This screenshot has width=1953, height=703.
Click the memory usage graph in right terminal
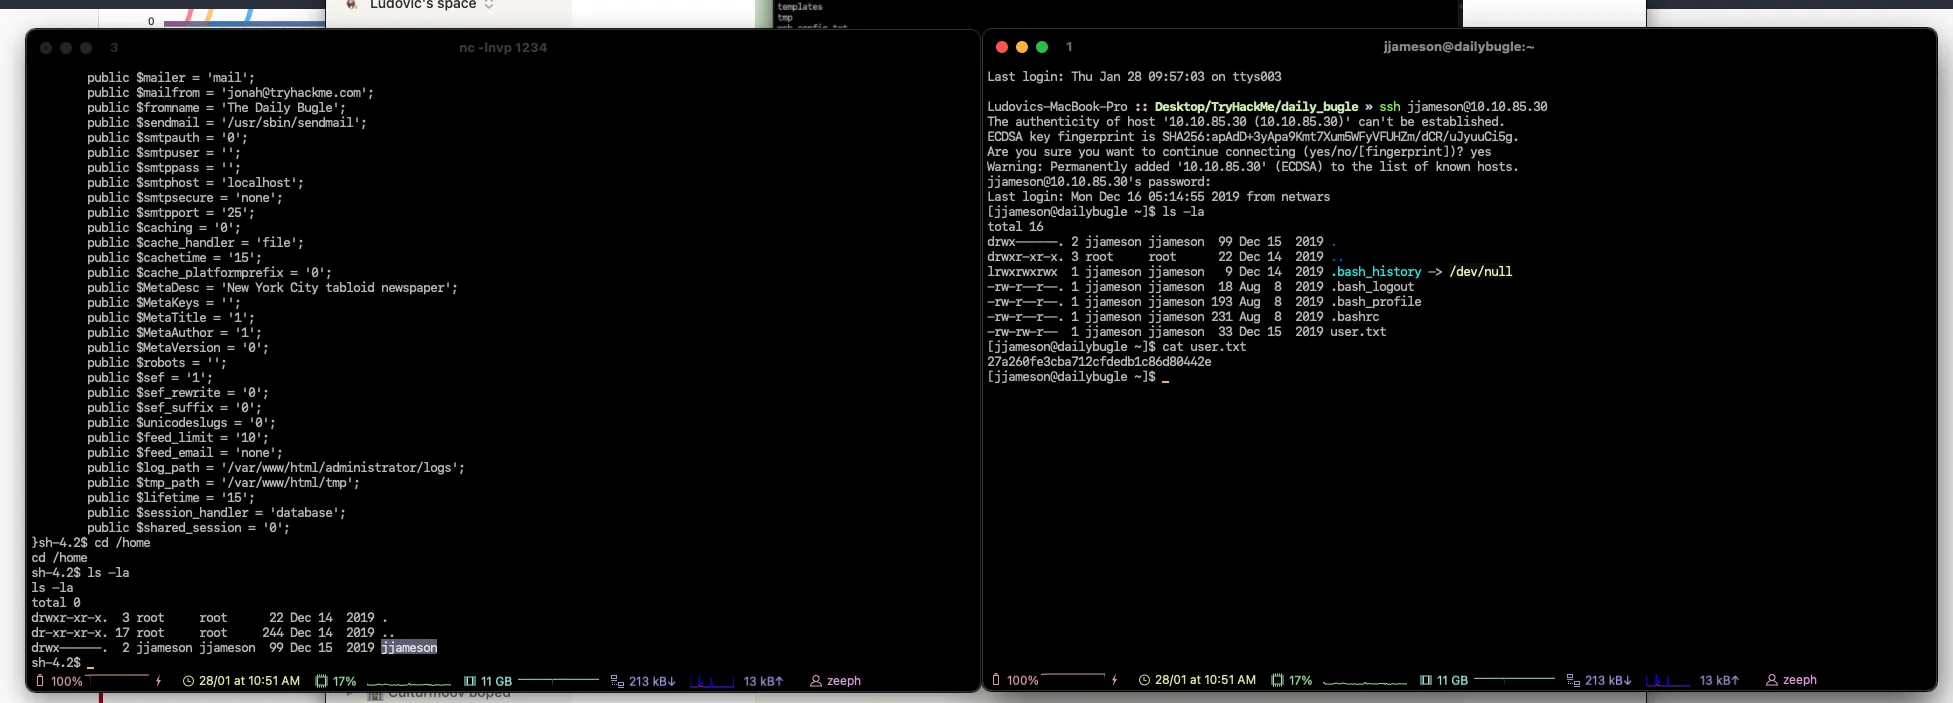point(1513,680)
